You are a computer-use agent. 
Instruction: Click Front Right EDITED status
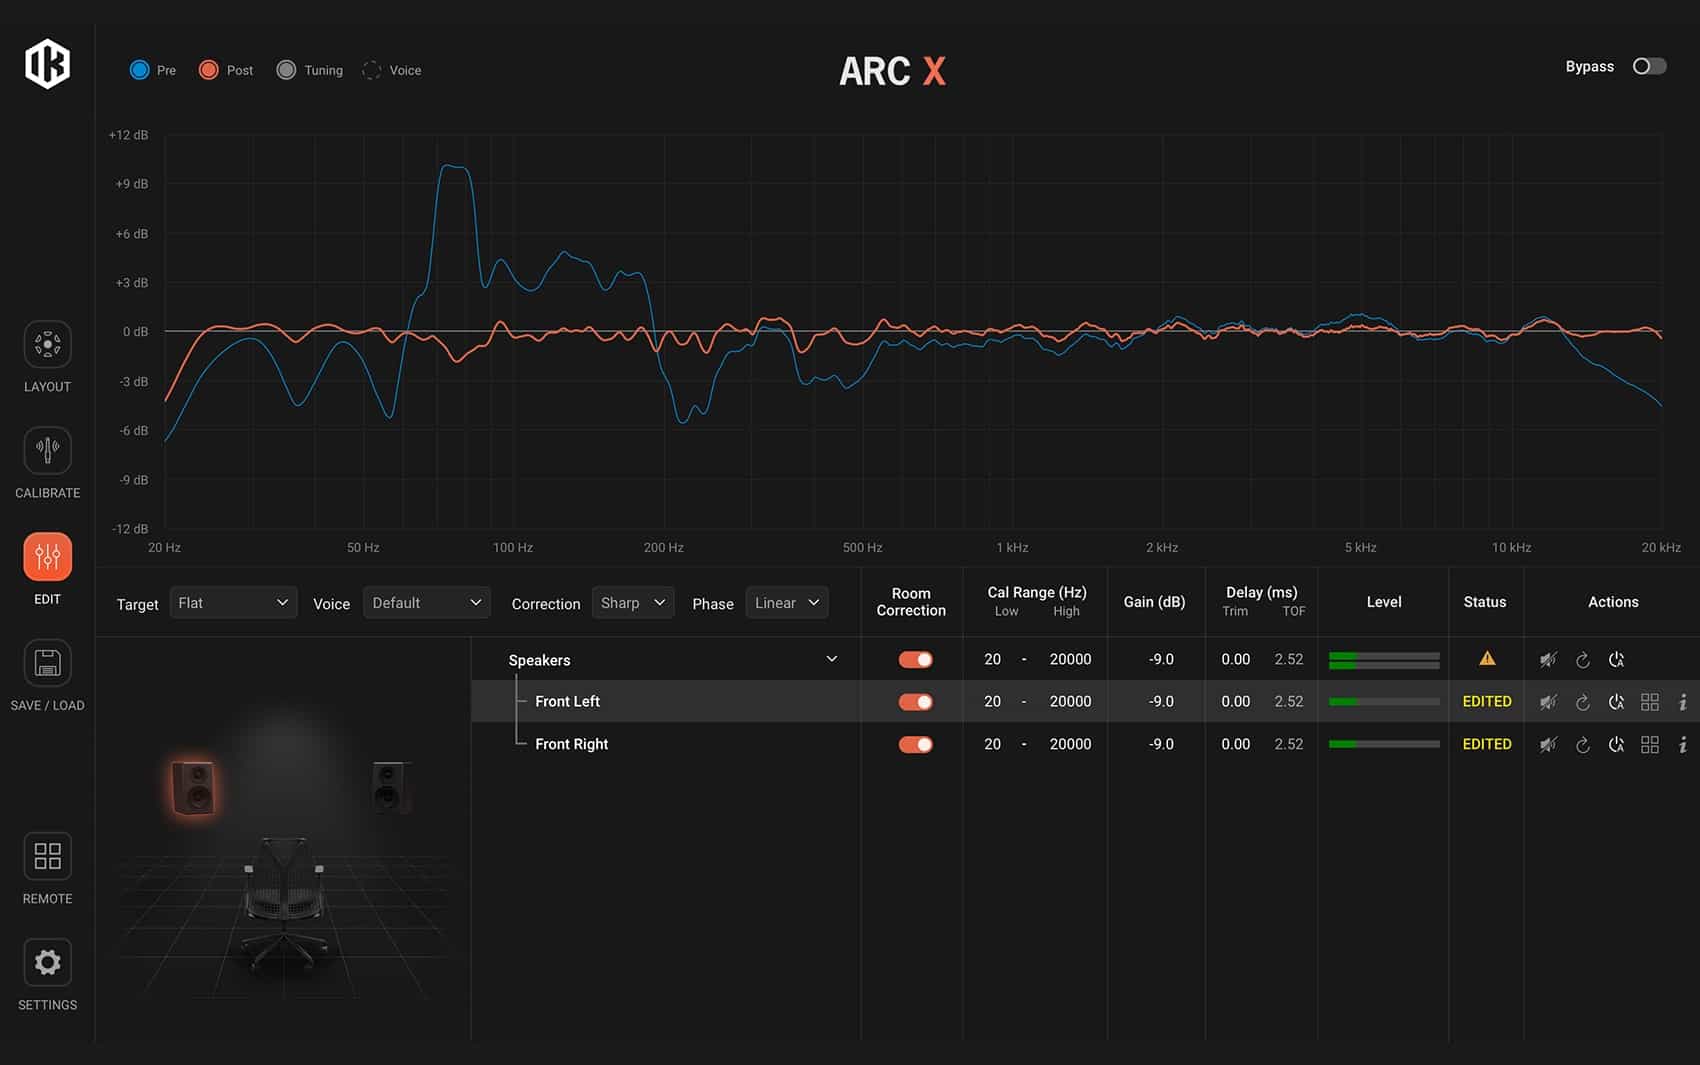click(x=1487, y=744)
